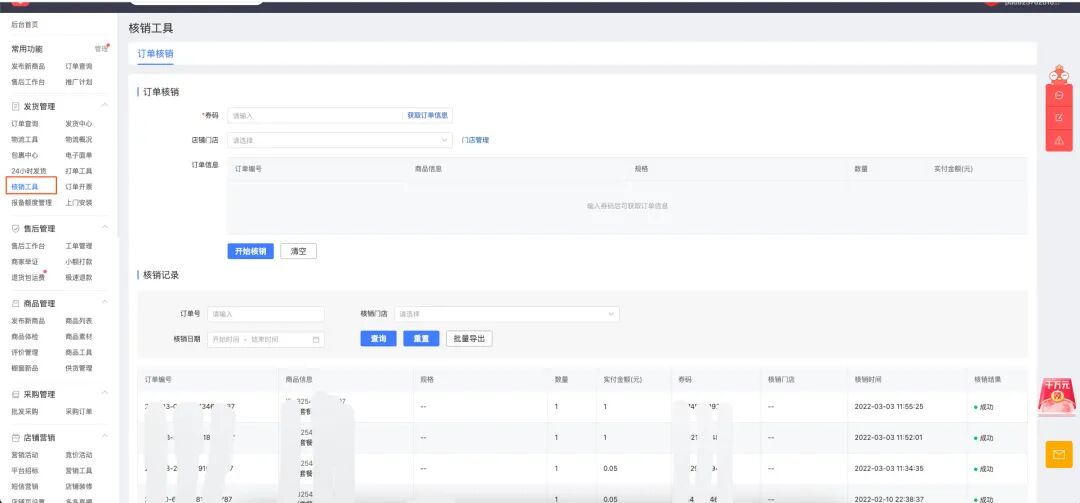
Task: Collapse the 采购管理 sidebar section
Action: pyautogui.click(x=105, y=393)
